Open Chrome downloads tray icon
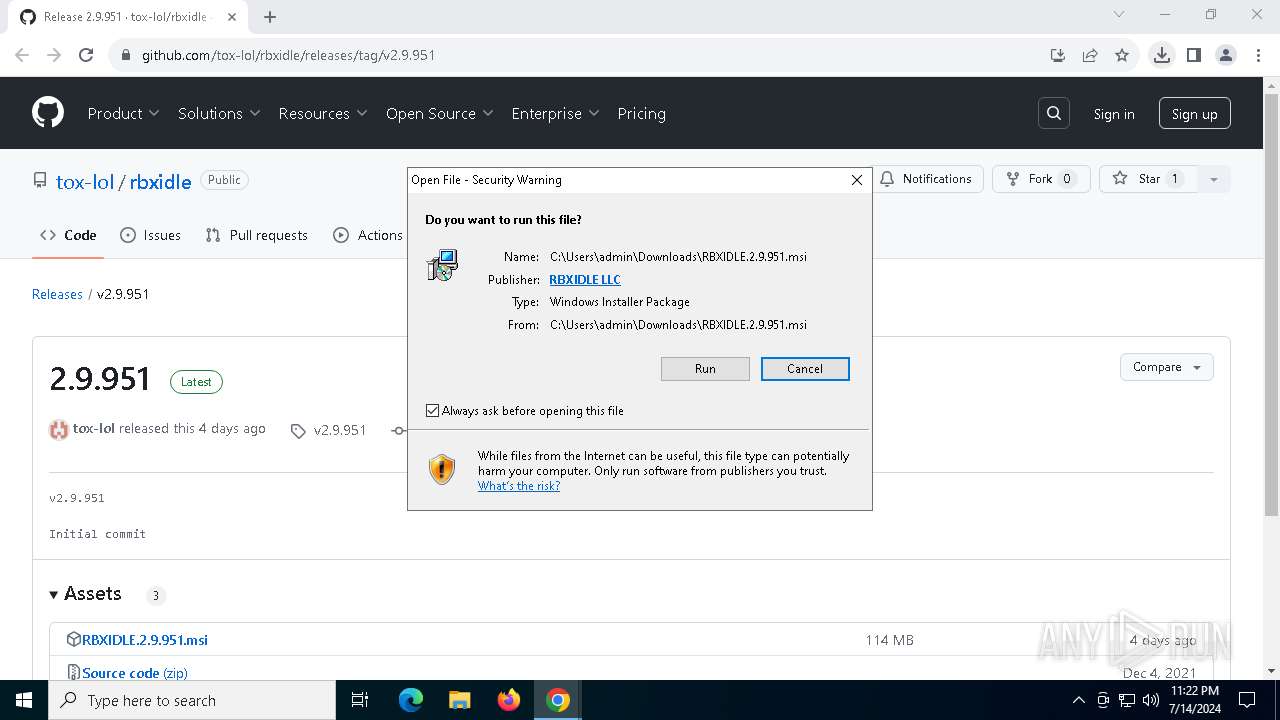1280x720 pixels. [x=1161, y=55]
